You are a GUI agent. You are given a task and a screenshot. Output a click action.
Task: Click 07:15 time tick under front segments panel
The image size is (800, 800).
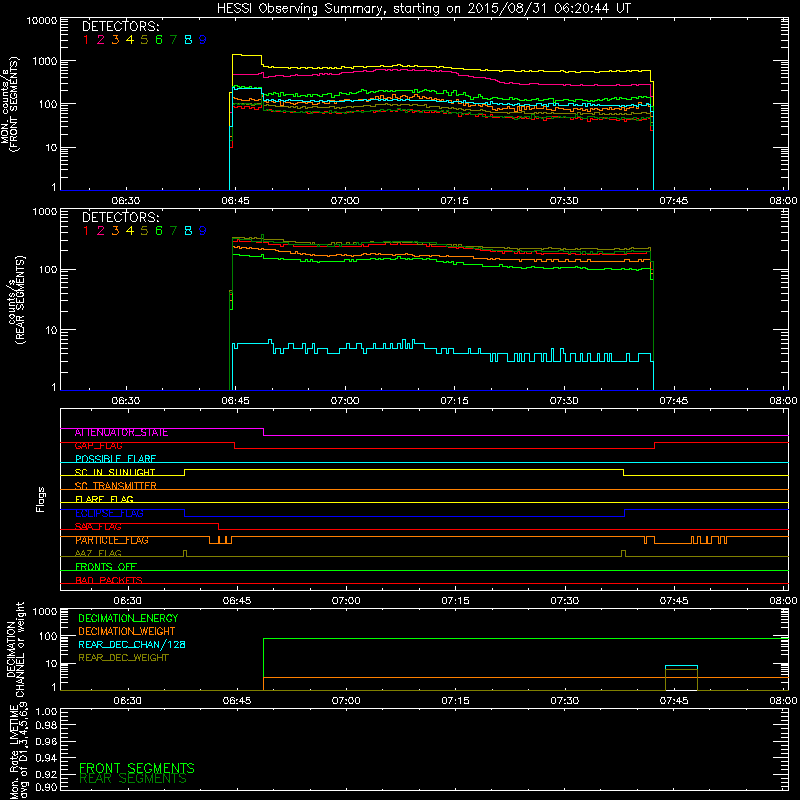[x=455, y=201]
